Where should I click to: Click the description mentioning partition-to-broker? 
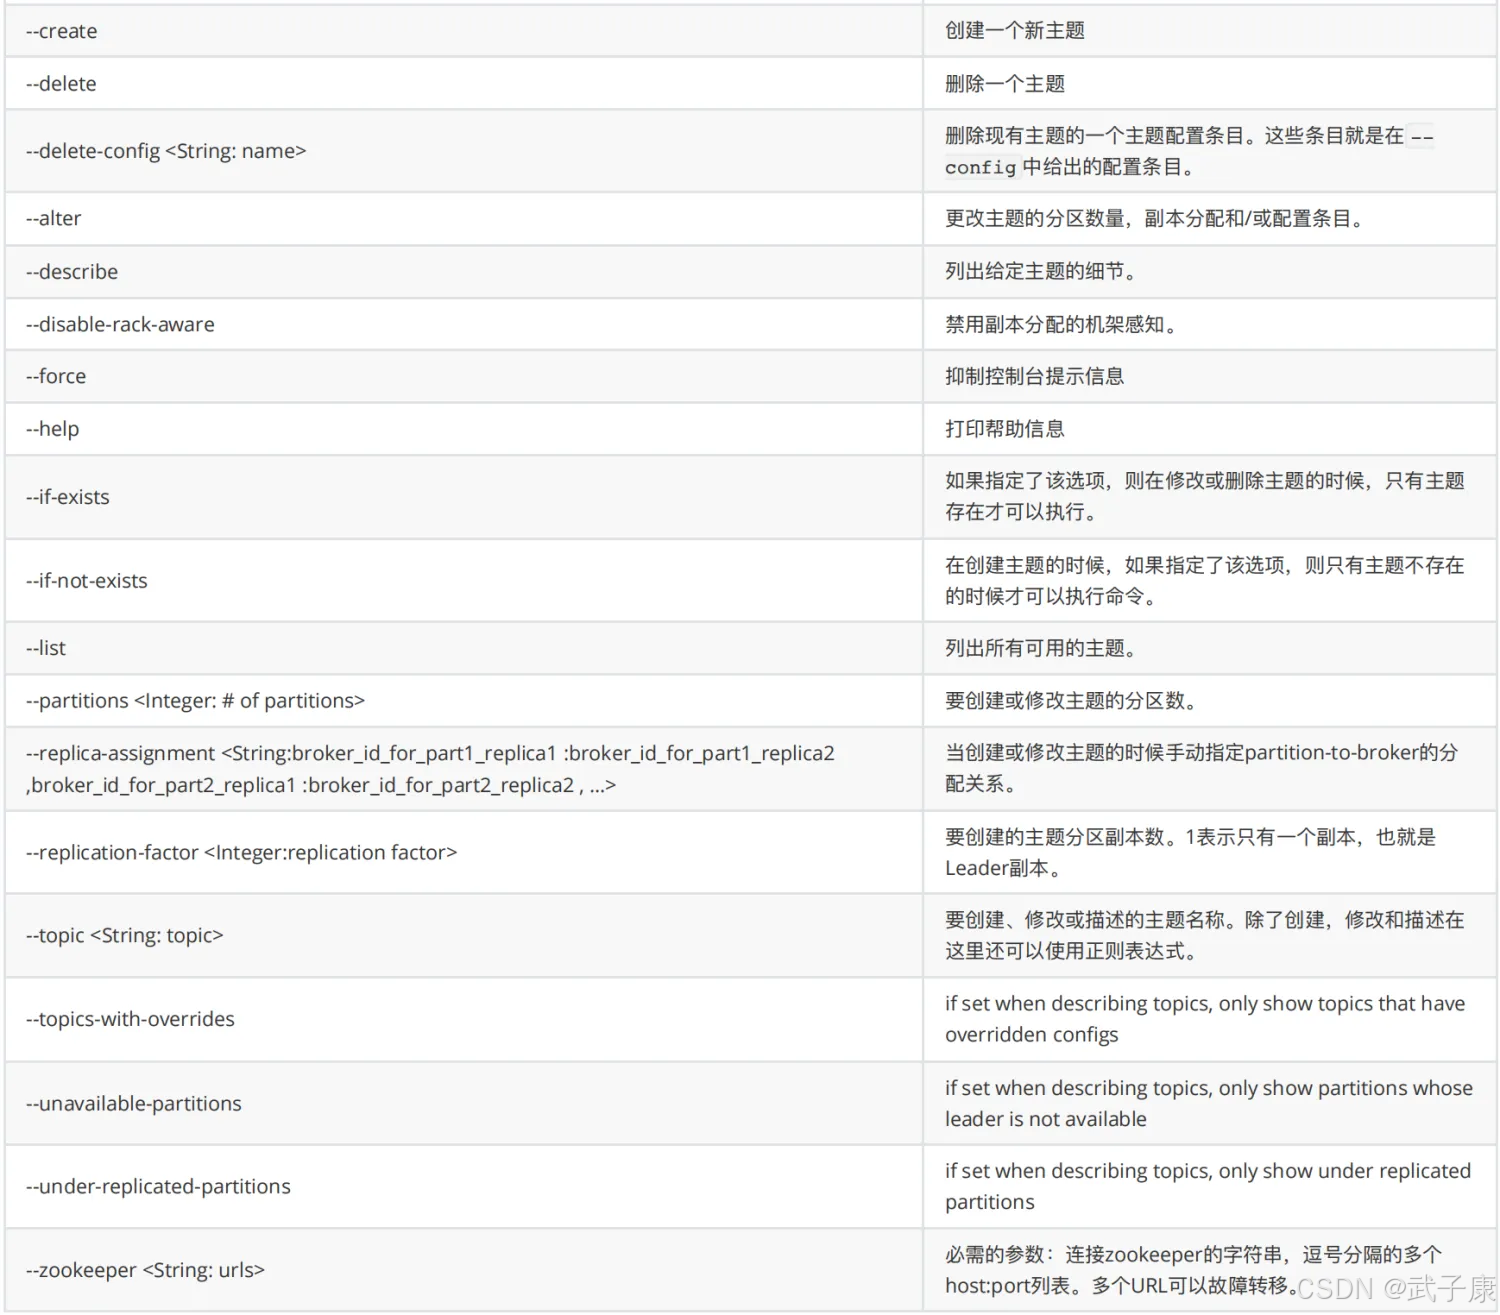click(1202, 768)
